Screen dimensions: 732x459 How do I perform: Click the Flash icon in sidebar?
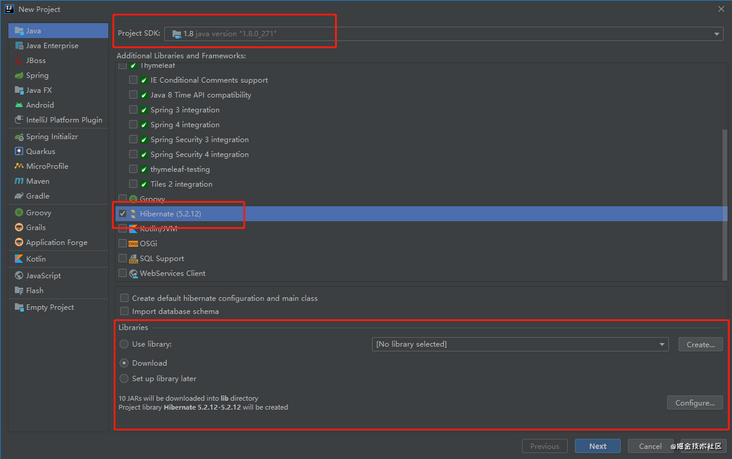pos(19,290)
